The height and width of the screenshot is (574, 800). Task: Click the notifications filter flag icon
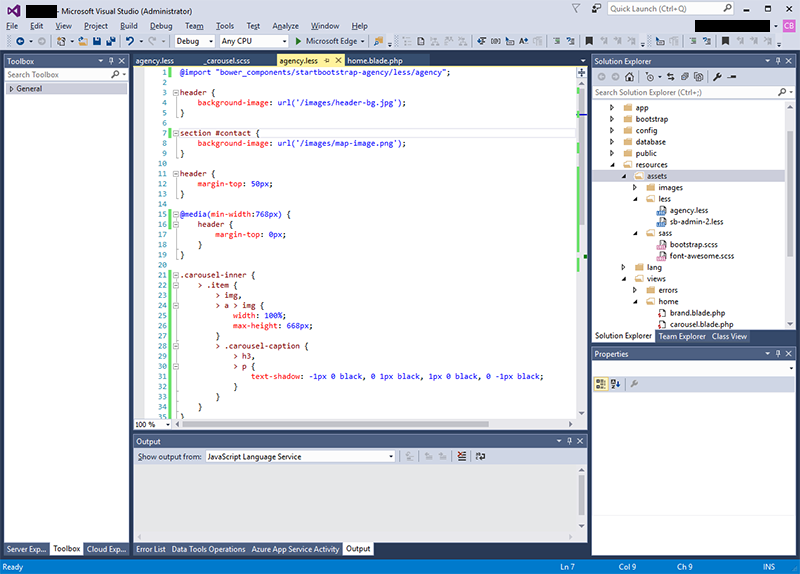coord(576,9)
